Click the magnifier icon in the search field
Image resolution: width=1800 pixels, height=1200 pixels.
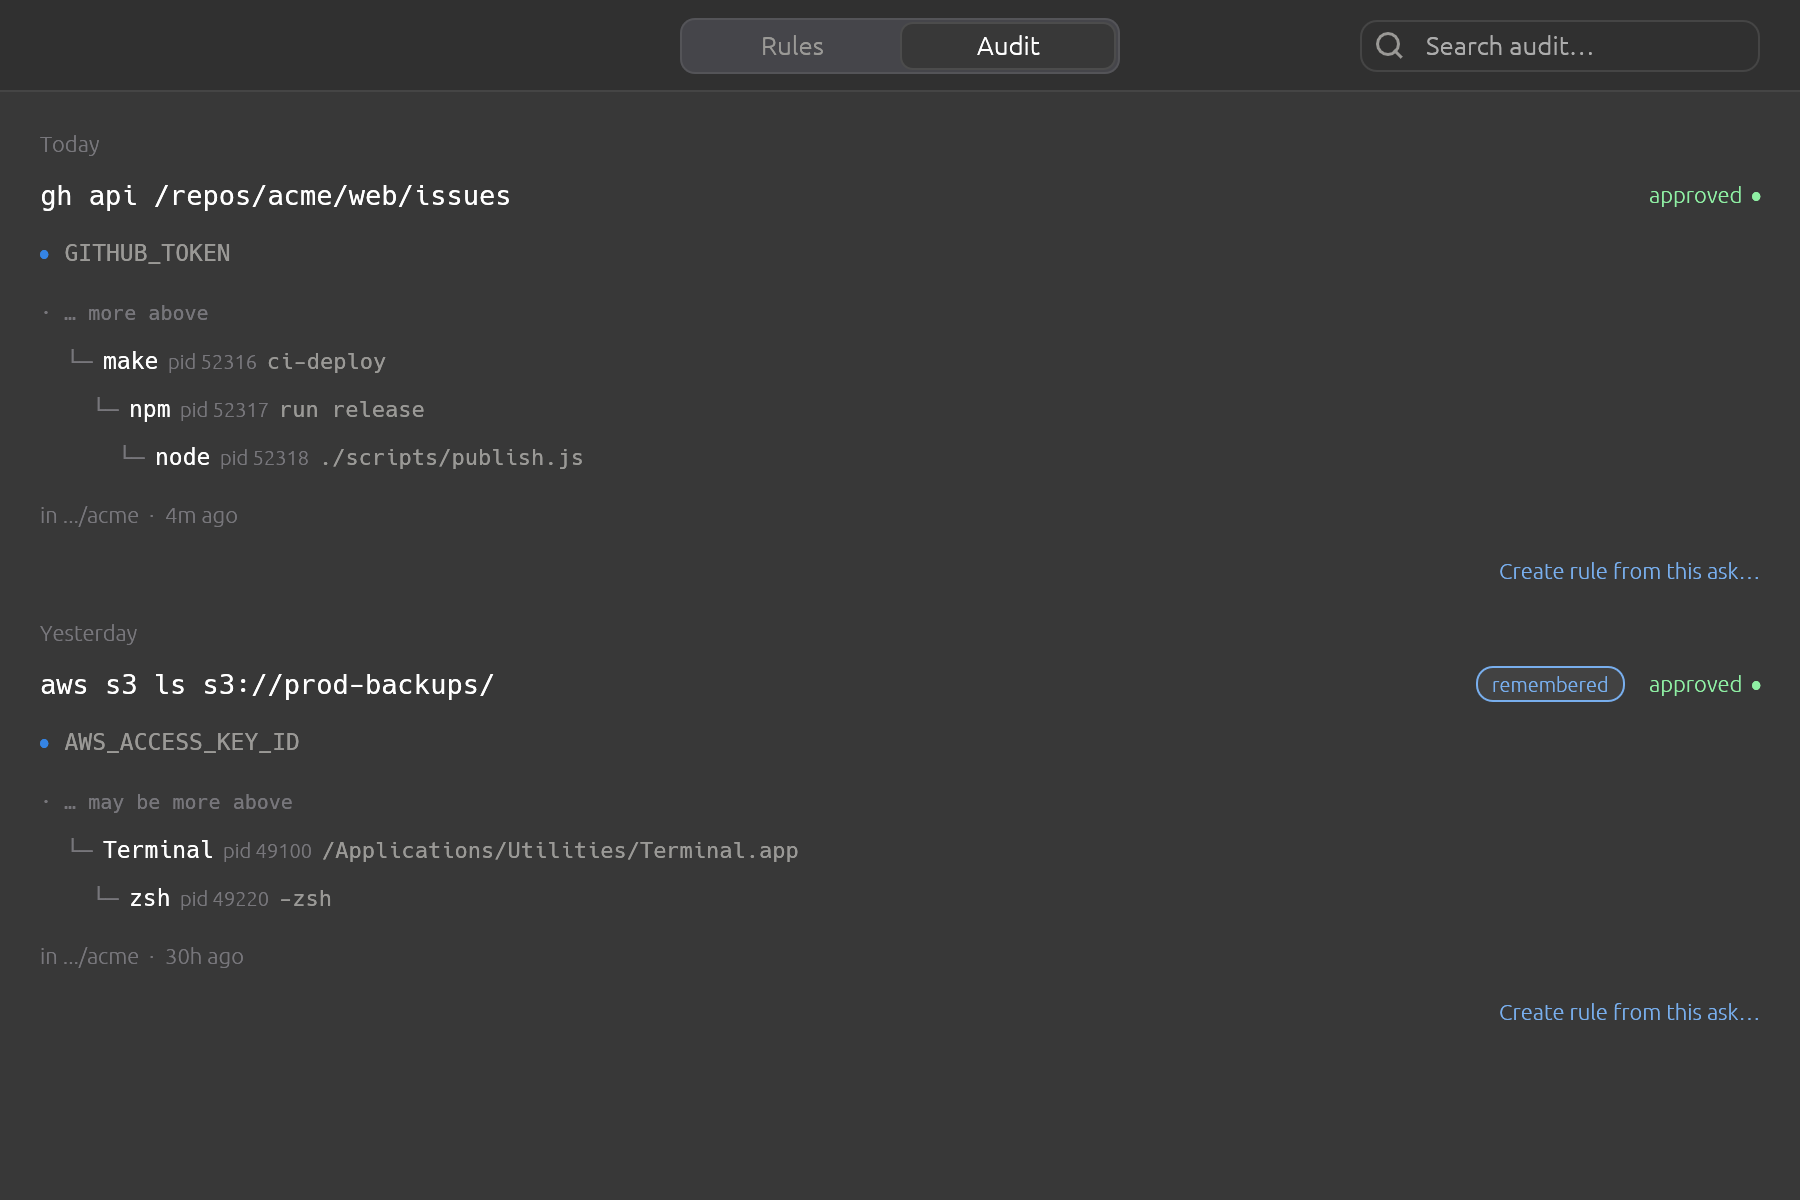pos(1389,46)
